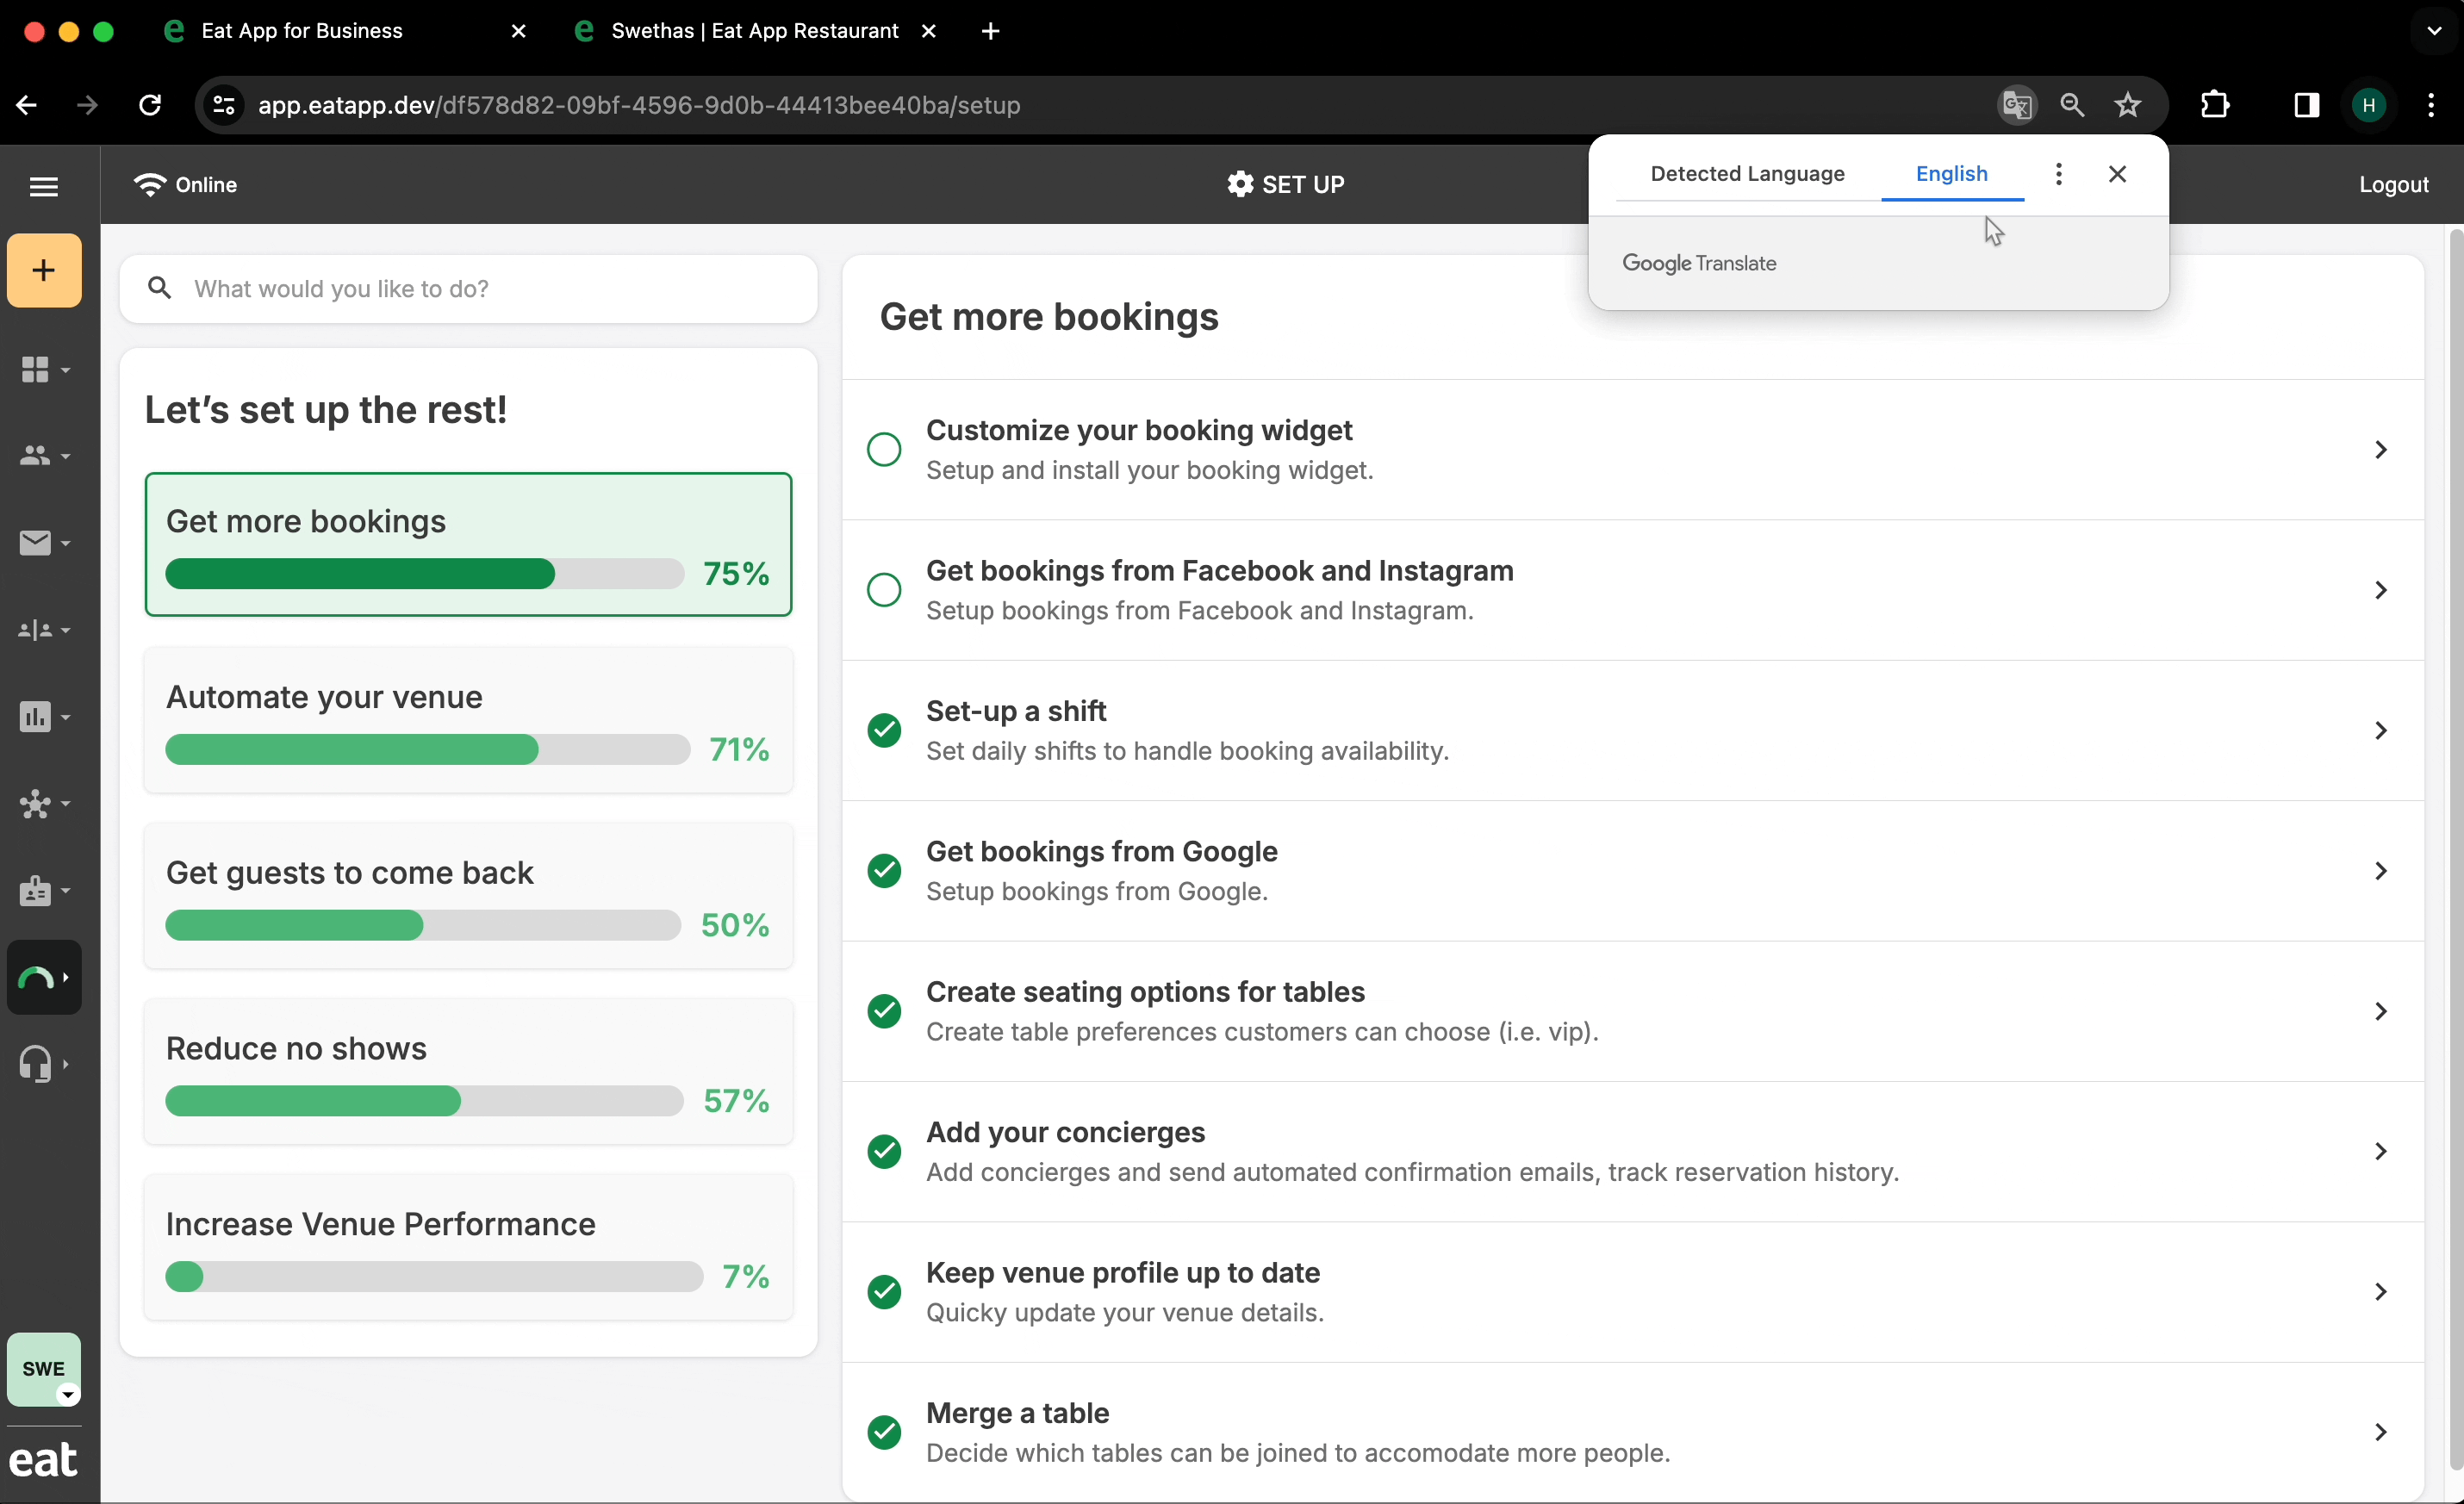Open the hamburger menu in the sidebar
This screenshot has height=1504, width=2464.
coord(44,186)
